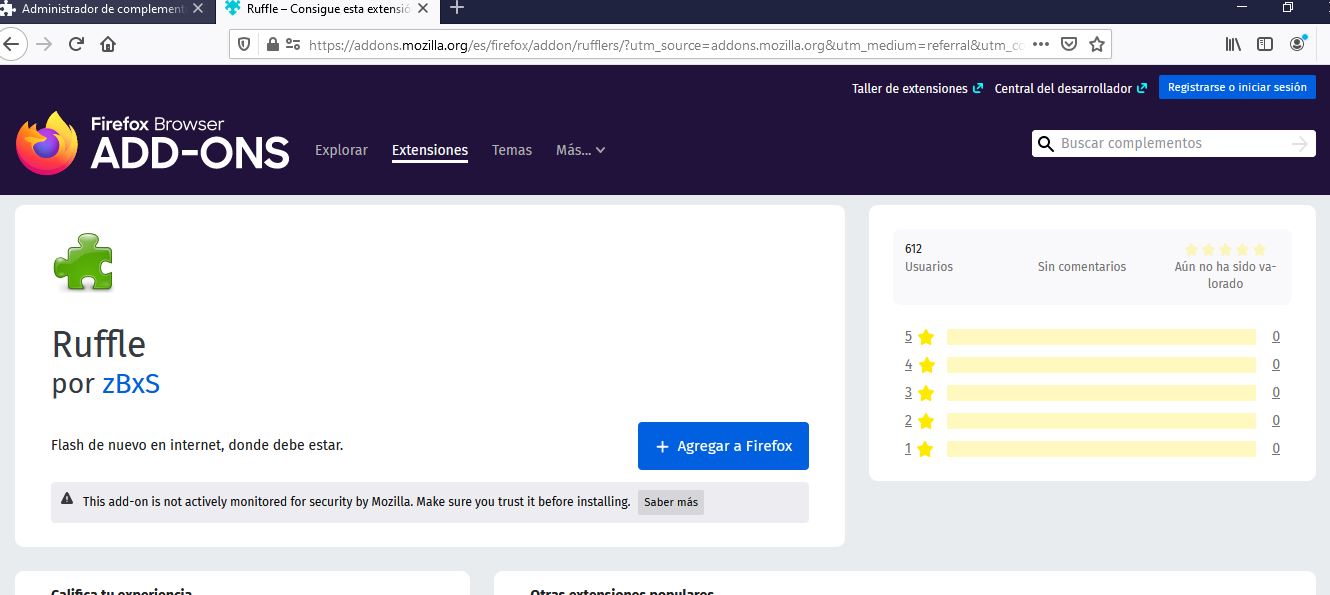This screenshot has width=1330, height=595.
Task: Save page to Pocket
Action: coord(1069,44)
